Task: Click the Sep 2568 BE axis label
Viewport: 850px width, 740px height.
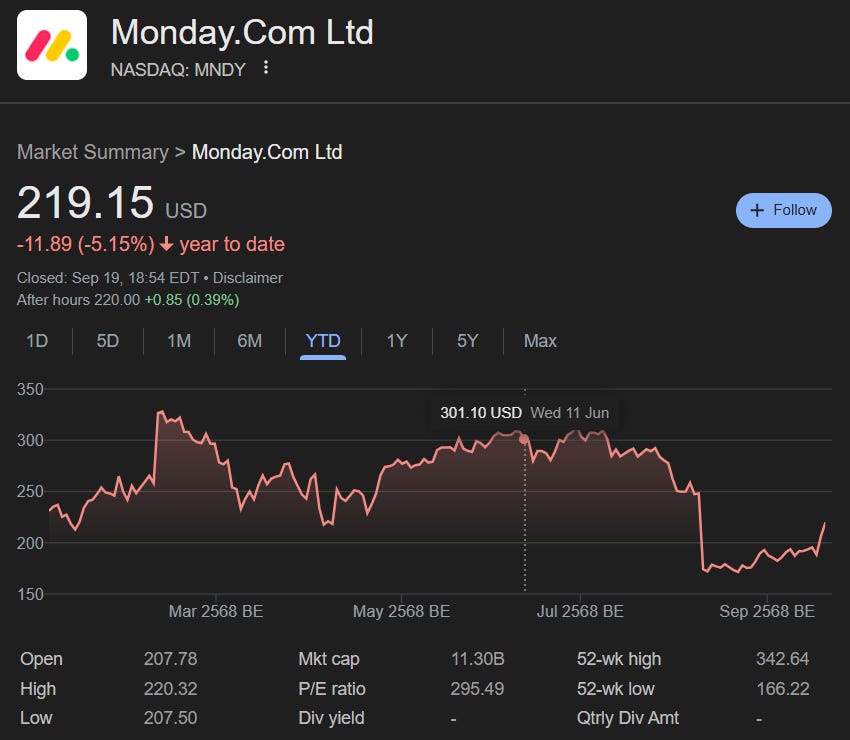Action: [x=767, y=612]
